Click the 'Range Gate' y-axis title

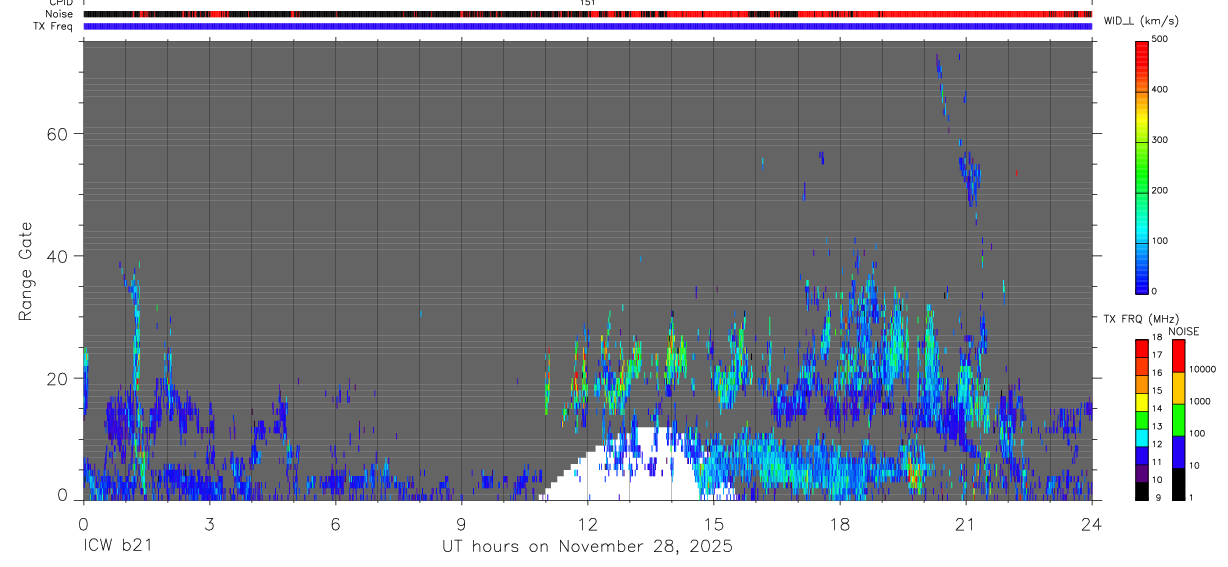(27, 272)
